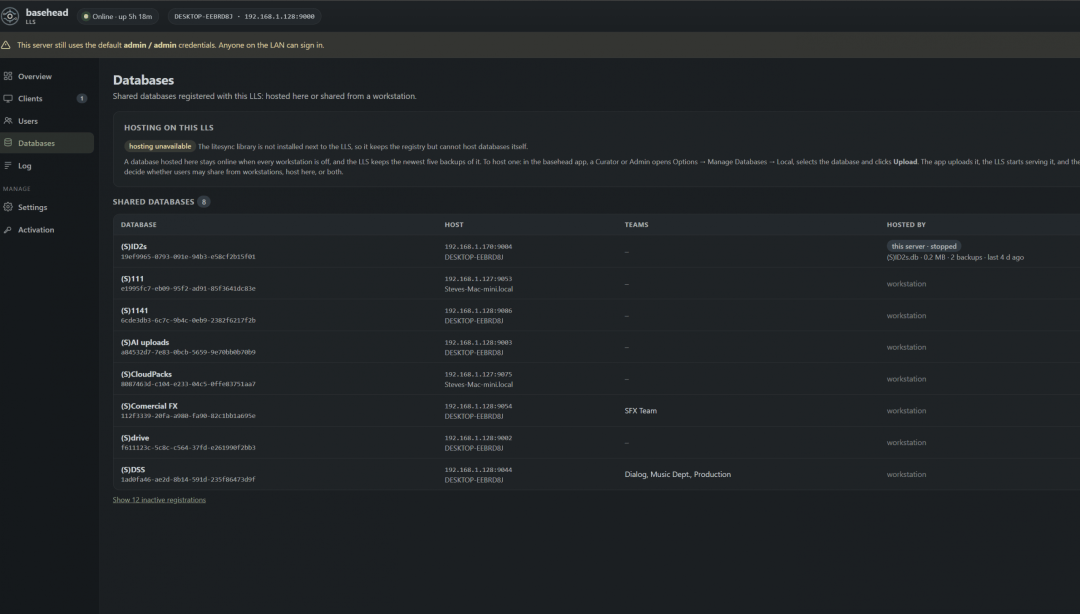1080x614 pixels.
Task: Click host 192.168.1.170:9004
Action: (478, 246)
